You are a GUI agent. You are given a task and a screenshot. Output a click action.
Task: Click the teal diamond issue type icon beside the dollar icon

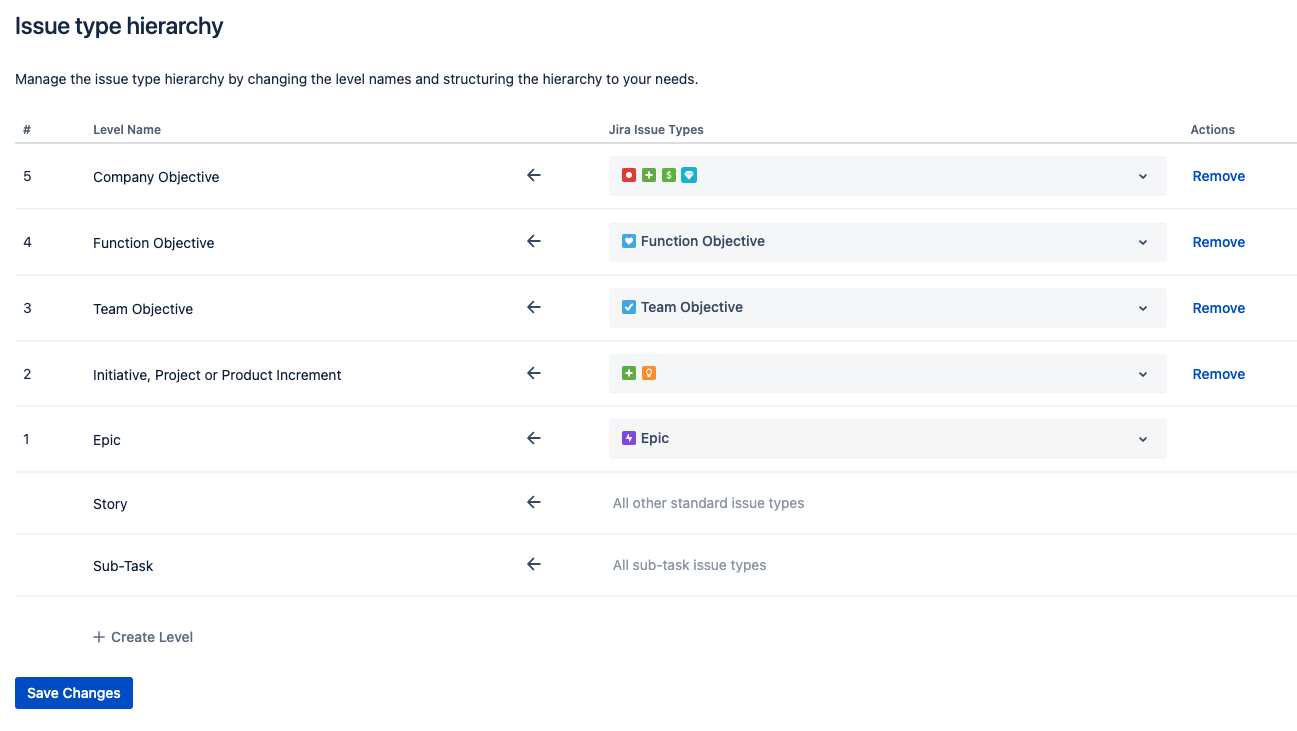(x=688, y=175)
